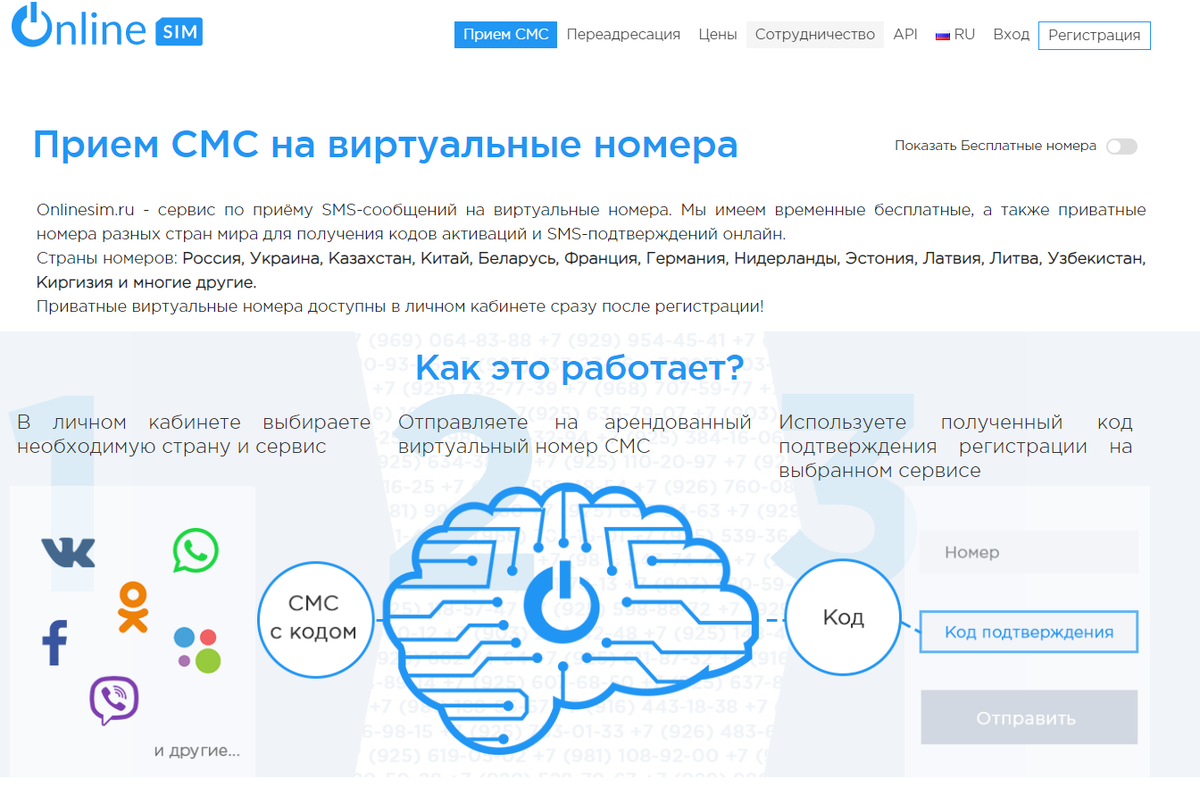Click the Odnoklassniki orange icon
The height and width of the screenshot is (787, 1200).
pyautogui.click(x=132, y=607)
